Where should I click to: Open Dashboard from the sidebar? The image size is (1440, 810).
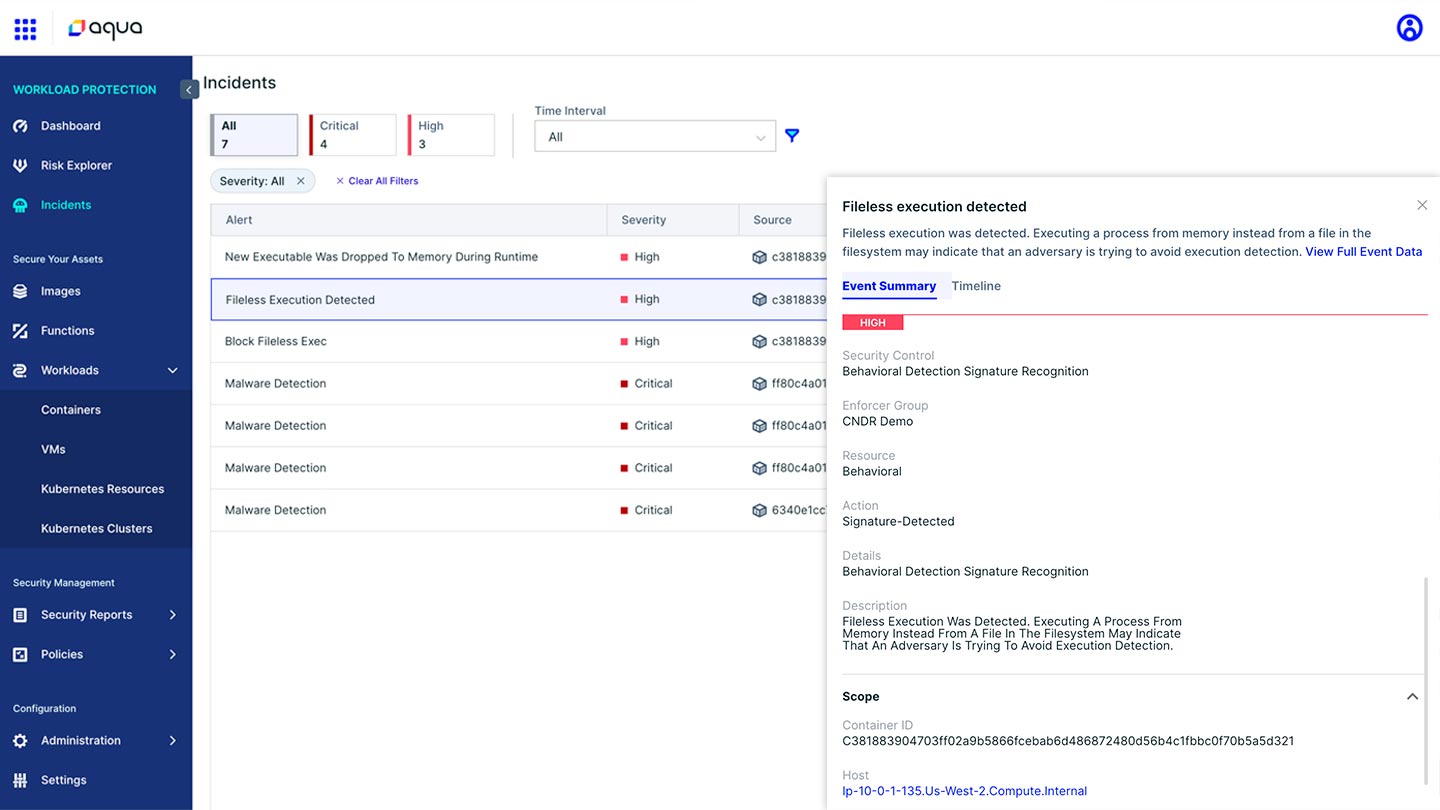[x=70, y=126]
